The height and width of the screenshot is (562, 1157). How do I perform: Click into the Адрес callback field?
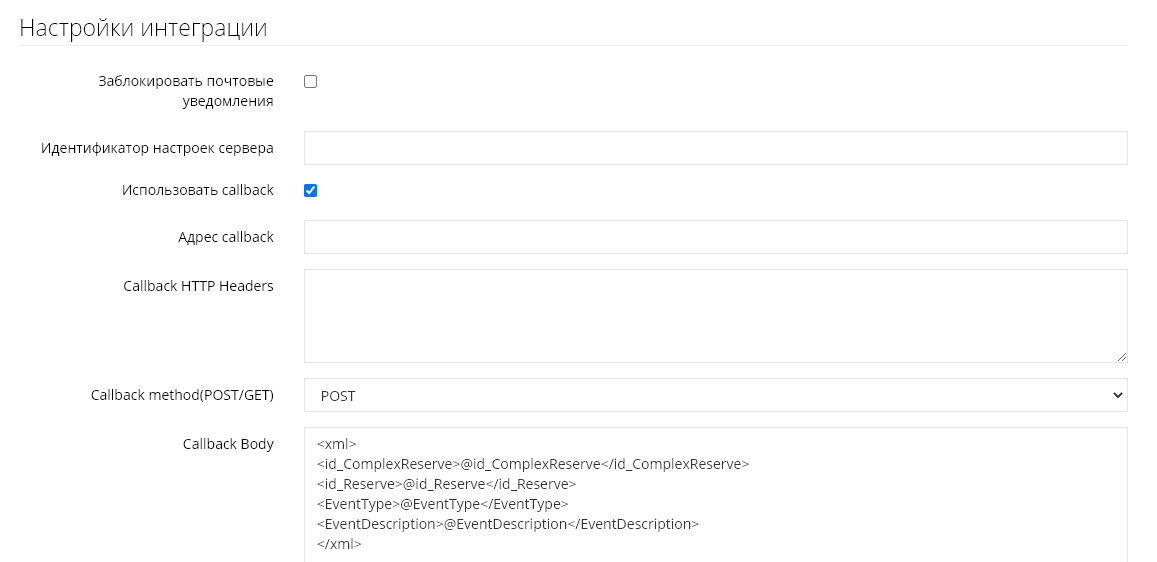tap(715, 237)
